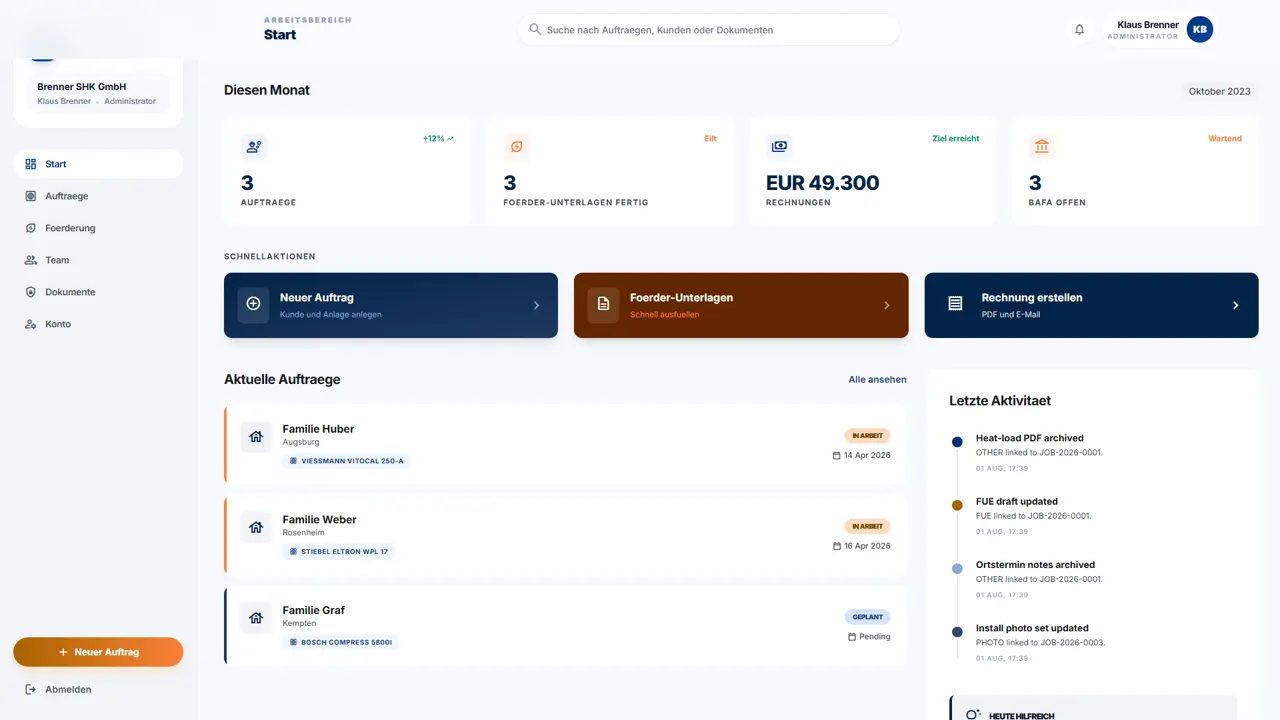Open the Familie Graf order row

(566, 626)
